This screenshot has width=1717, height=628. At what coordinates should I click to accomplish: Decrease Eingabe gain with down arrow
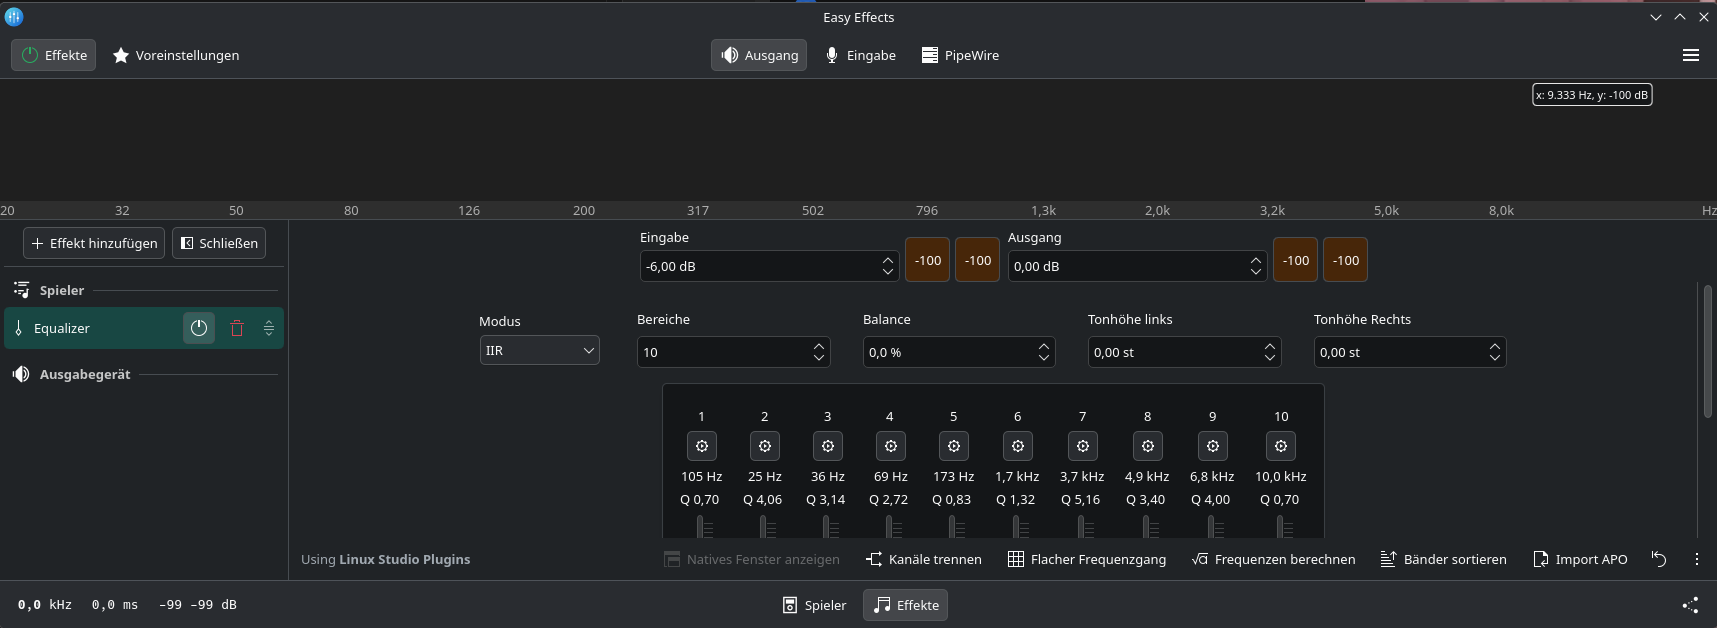(887, 271)
